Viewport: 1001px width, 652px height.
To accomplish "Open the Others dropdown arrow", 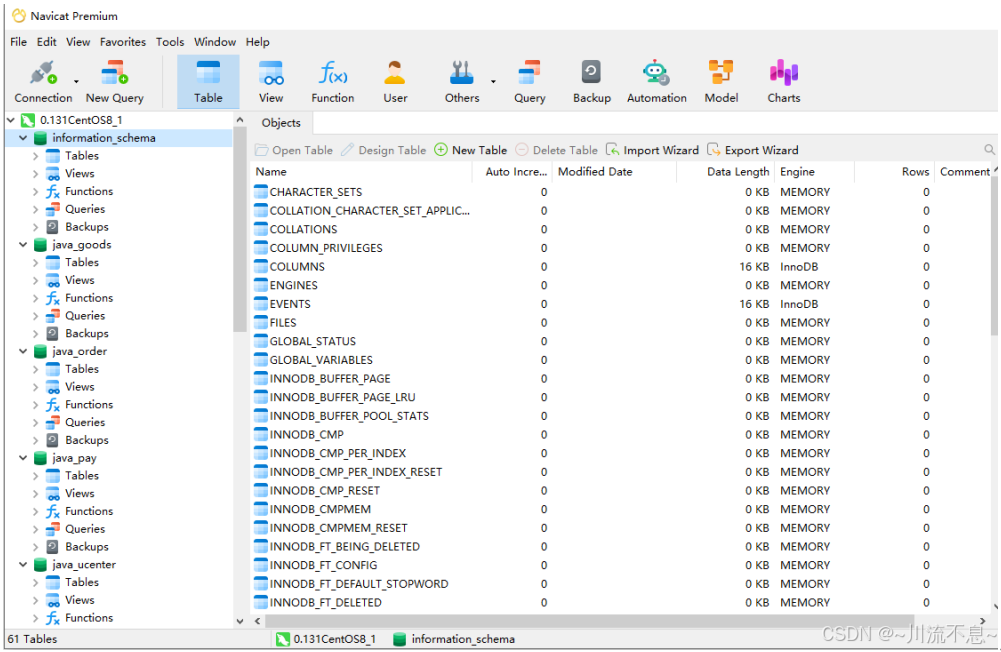I will point(493,81).
